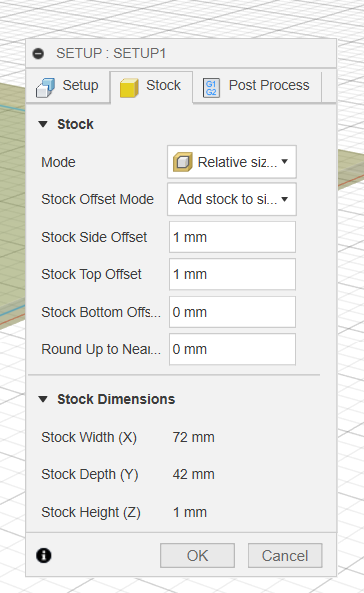This screenshot has width=364, height=593.
Task: Click the Cancel button
Action: pyautogui.click(x=285, y=556)
